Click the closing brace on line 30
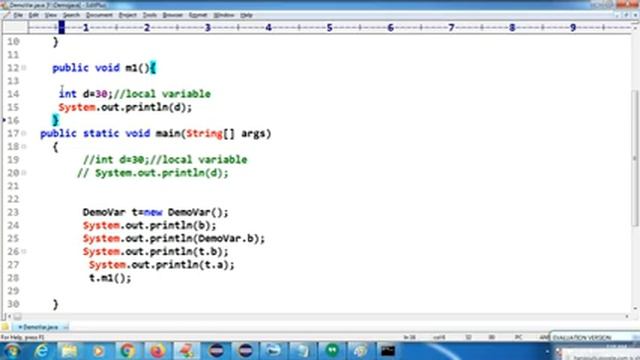This screenshot has height=360, width=640. pos(56,304)
